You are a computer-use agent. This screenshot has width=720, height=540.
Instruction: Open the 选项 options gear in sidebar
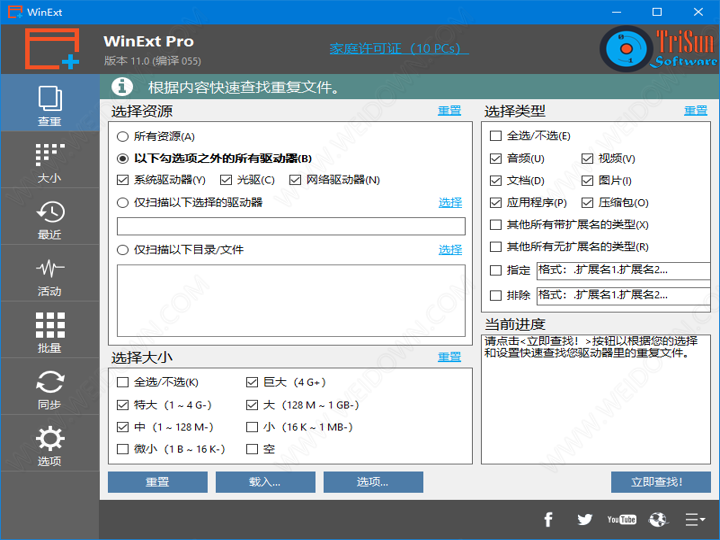50,444
